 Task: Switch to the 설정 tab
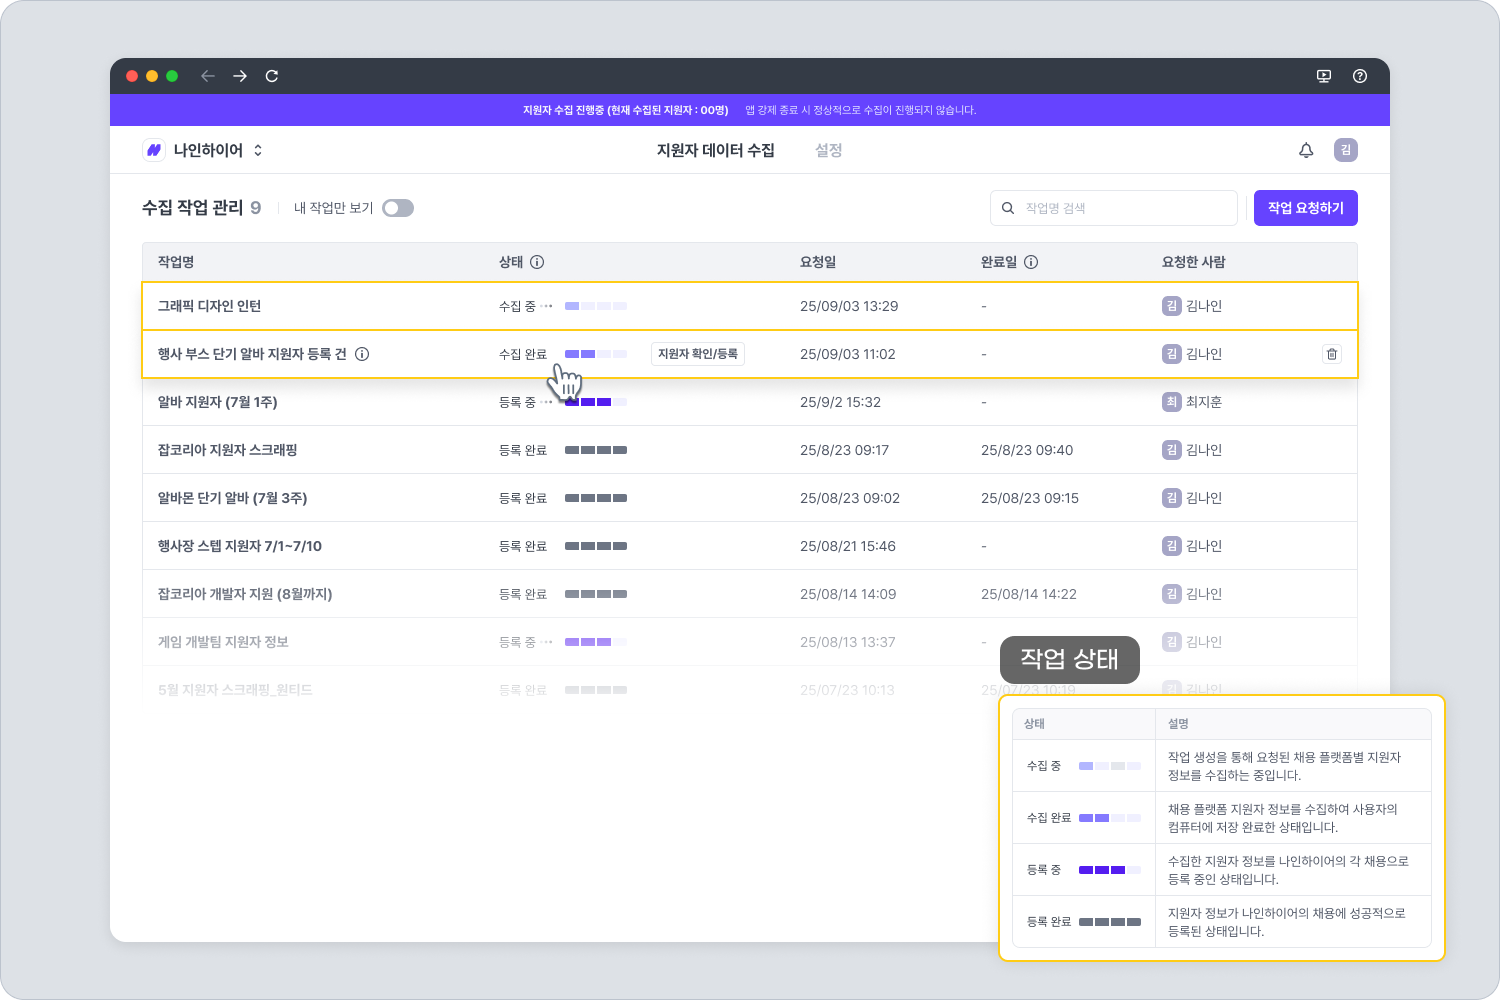click(828, 150)
